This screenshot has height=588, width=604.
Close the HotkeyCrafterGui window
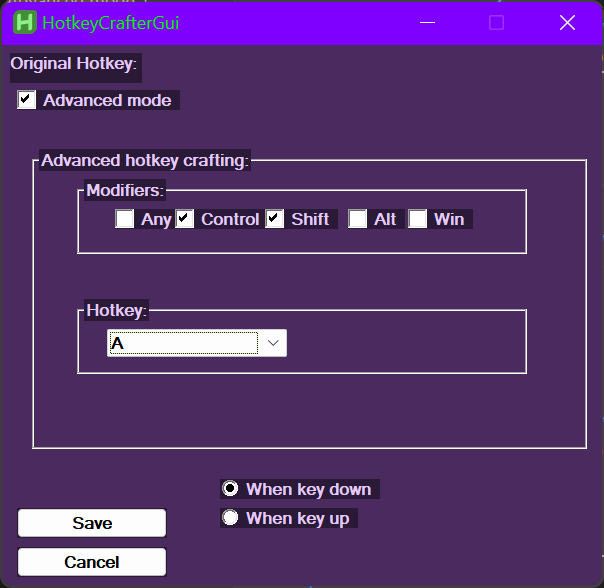click(567, 22)
